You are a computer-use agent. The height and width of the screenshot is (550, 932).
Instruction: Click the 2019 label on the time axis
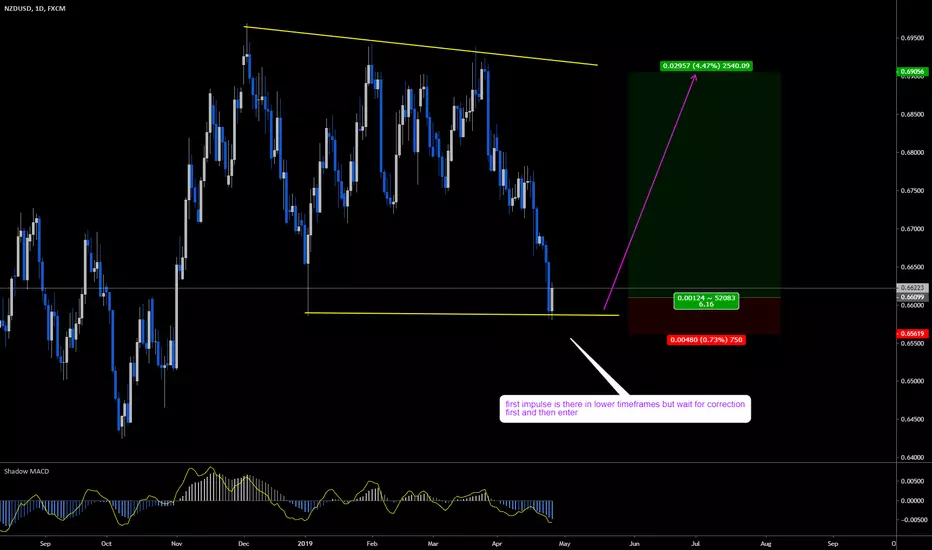pyautogui.click(x=305, y=543)
